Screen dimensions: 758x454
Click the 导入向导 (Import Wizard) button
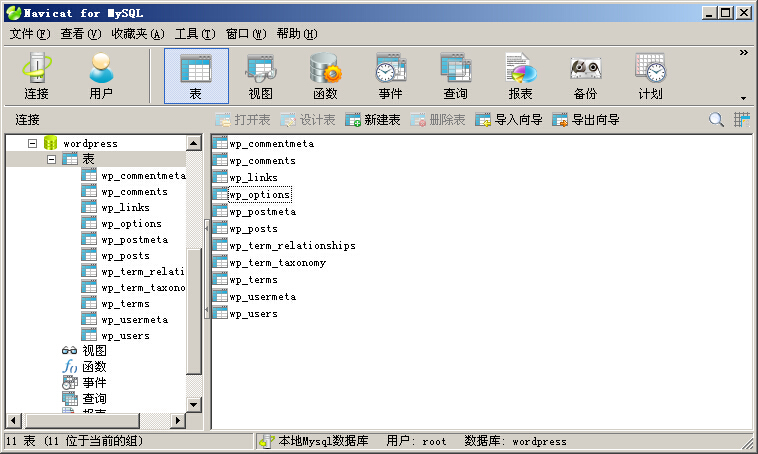[x=509, y=120]
